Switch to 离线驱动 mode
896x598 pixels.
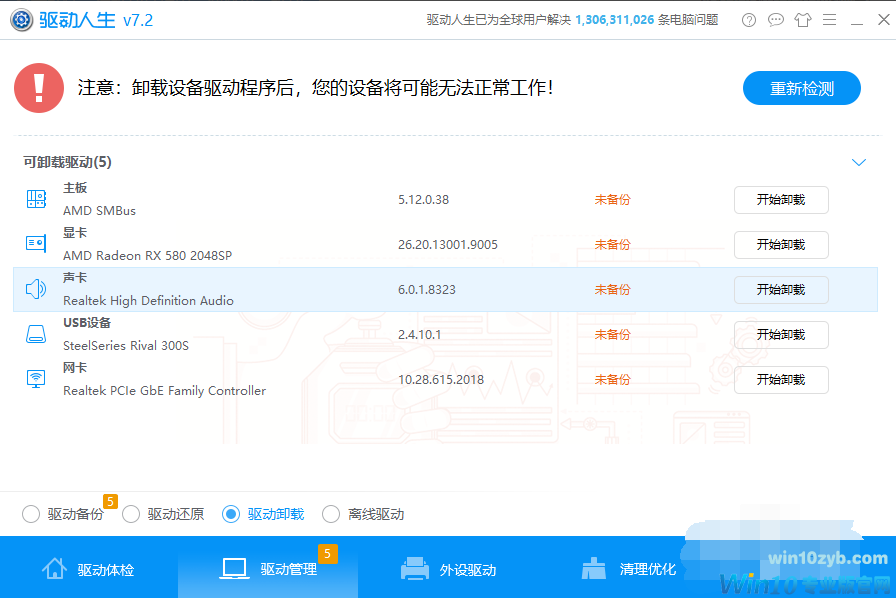pyautogui.click(x=331, y=513)
